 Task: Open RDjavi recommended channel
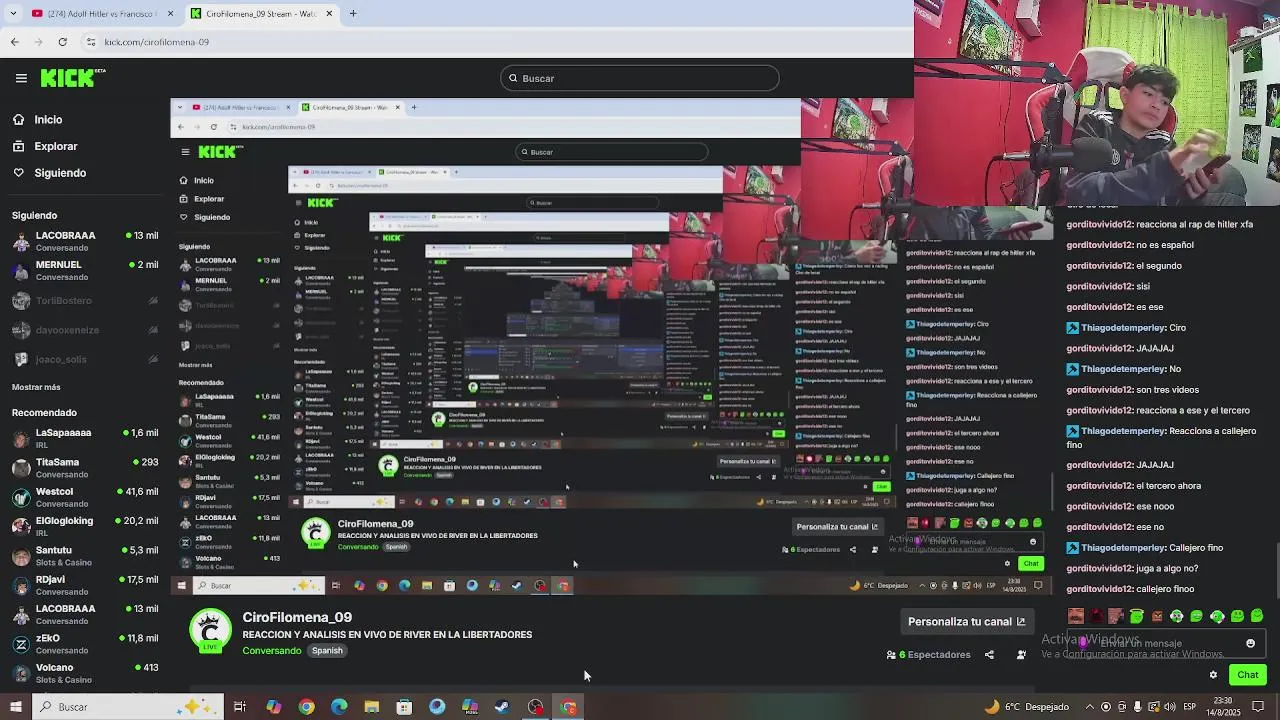[85, 584]
